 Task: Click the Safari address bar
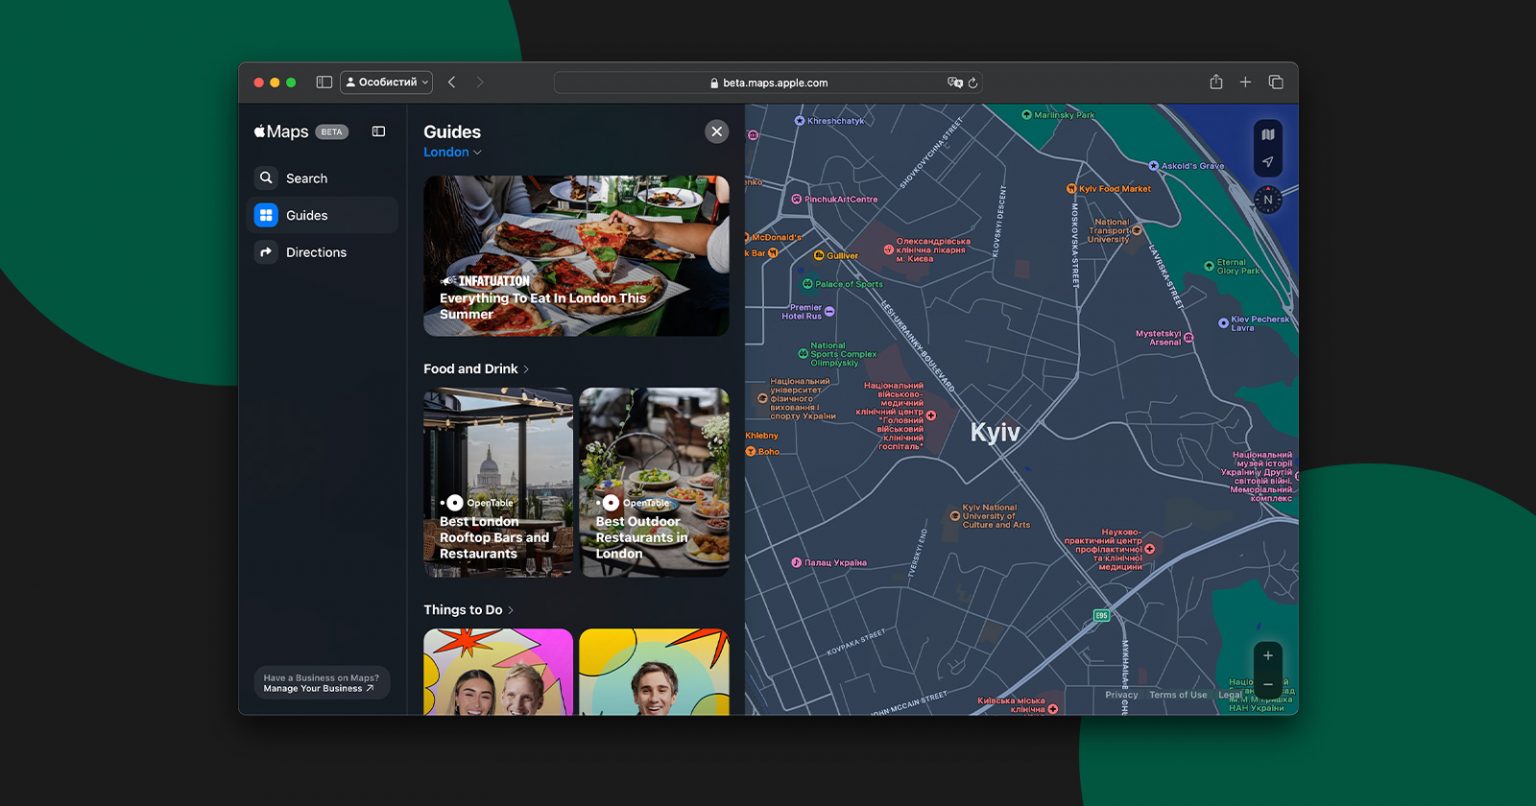pos(768,83)
